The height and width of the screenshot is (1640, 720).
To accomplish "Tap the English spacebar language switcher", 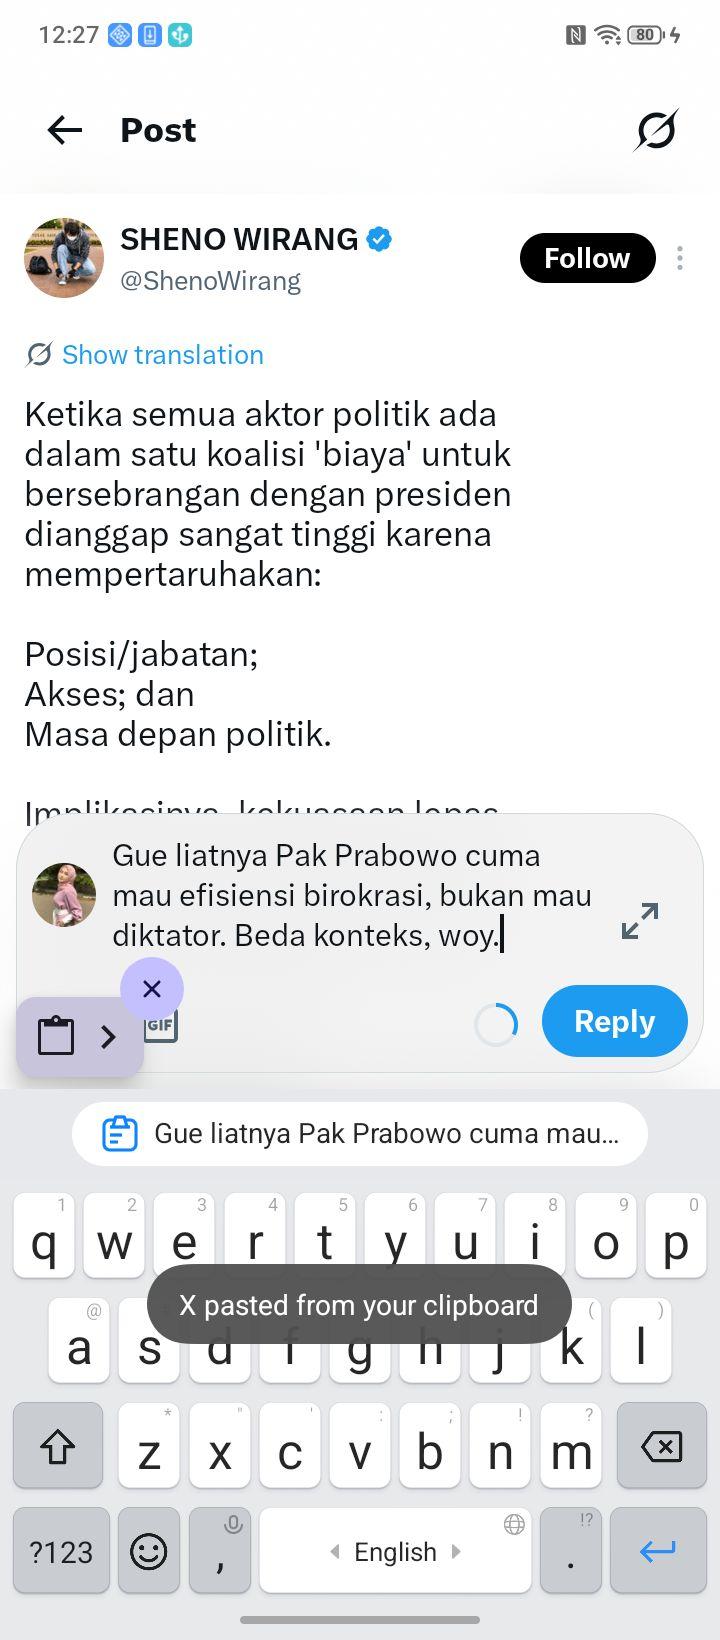I will coord(395,1551).
